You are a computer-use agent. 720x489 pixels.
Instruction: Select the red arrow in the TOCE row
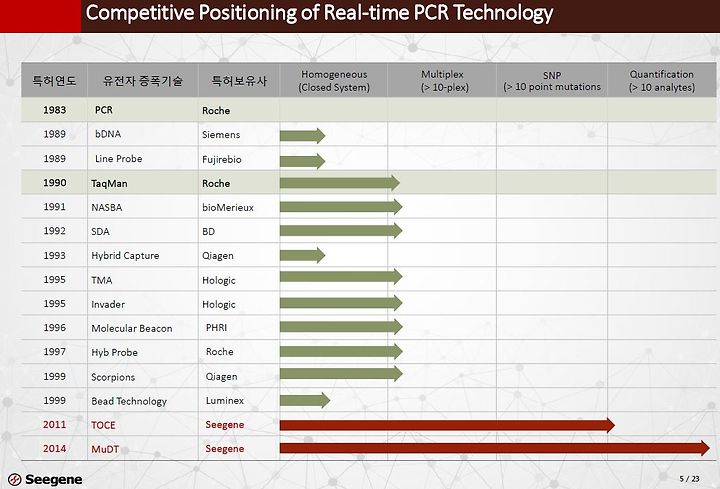447,425
